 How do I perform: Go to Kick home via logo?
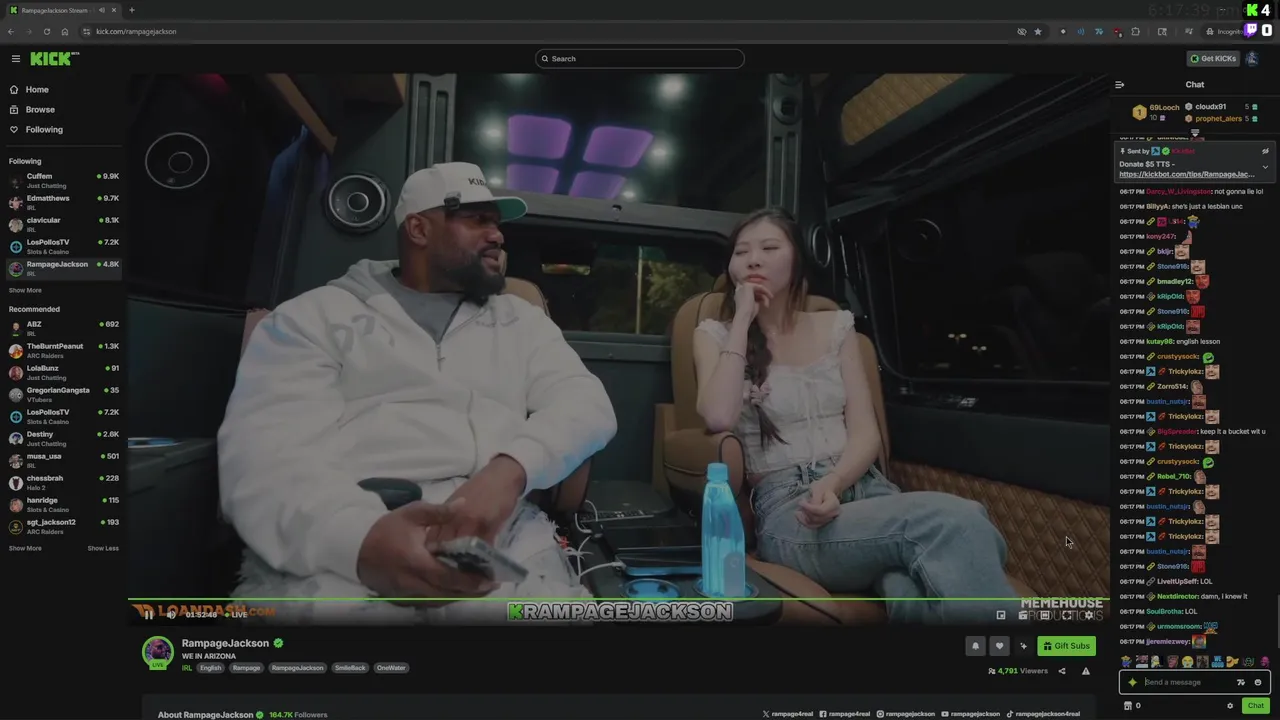coord(54,59)
